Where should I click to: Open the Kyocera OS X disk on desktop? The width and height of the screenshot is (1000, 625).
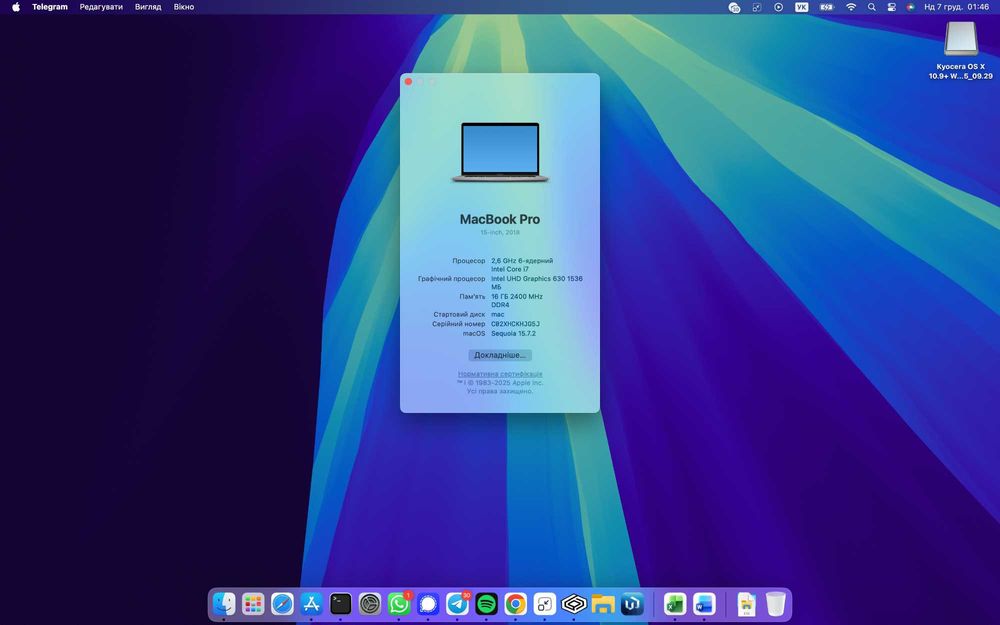pyautogui.click(x=960, y=51)
